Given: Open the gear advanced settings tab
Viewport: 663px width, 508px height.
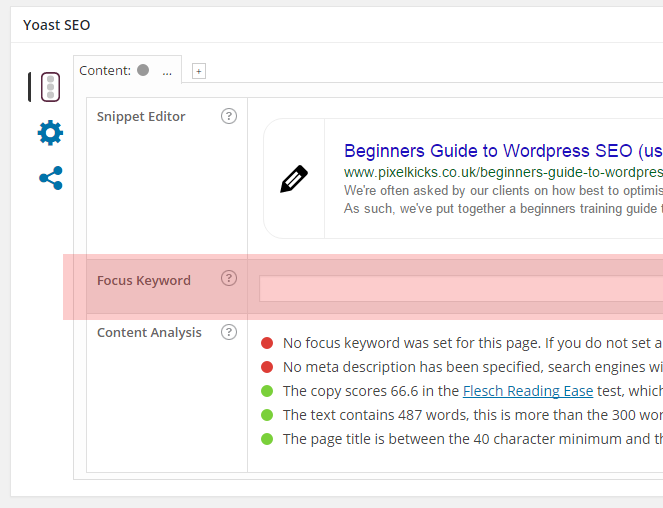Looking at the screenshot, I should 50,133.
